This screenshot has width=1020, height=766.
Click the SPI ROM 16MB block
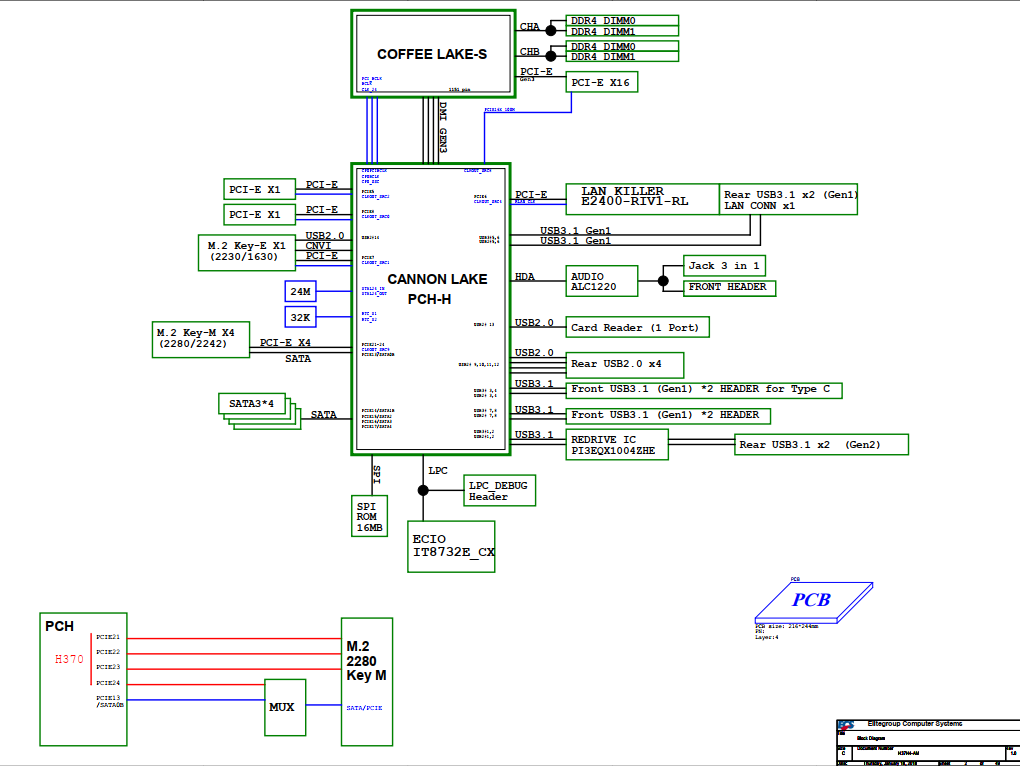pos(369,516)
